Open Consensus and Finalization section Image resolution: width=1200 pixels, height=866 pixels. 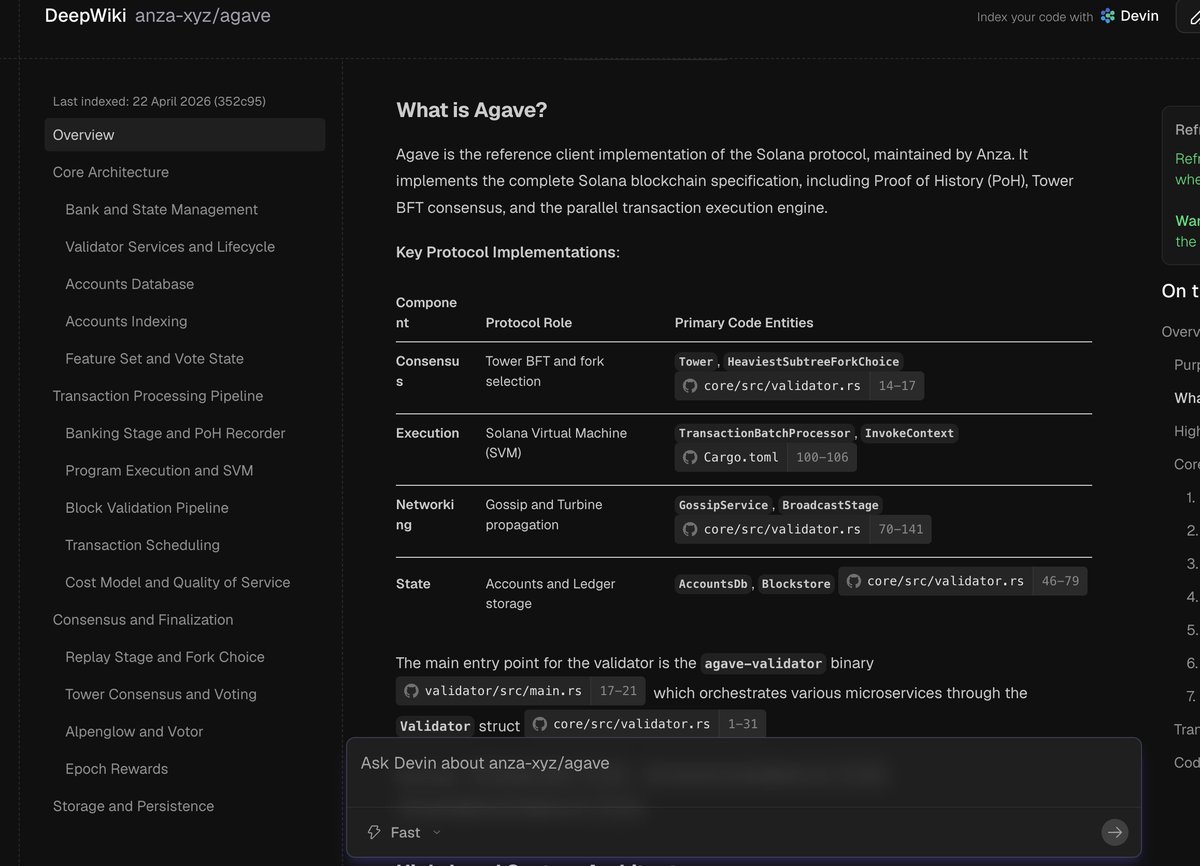tap(143, 620)
